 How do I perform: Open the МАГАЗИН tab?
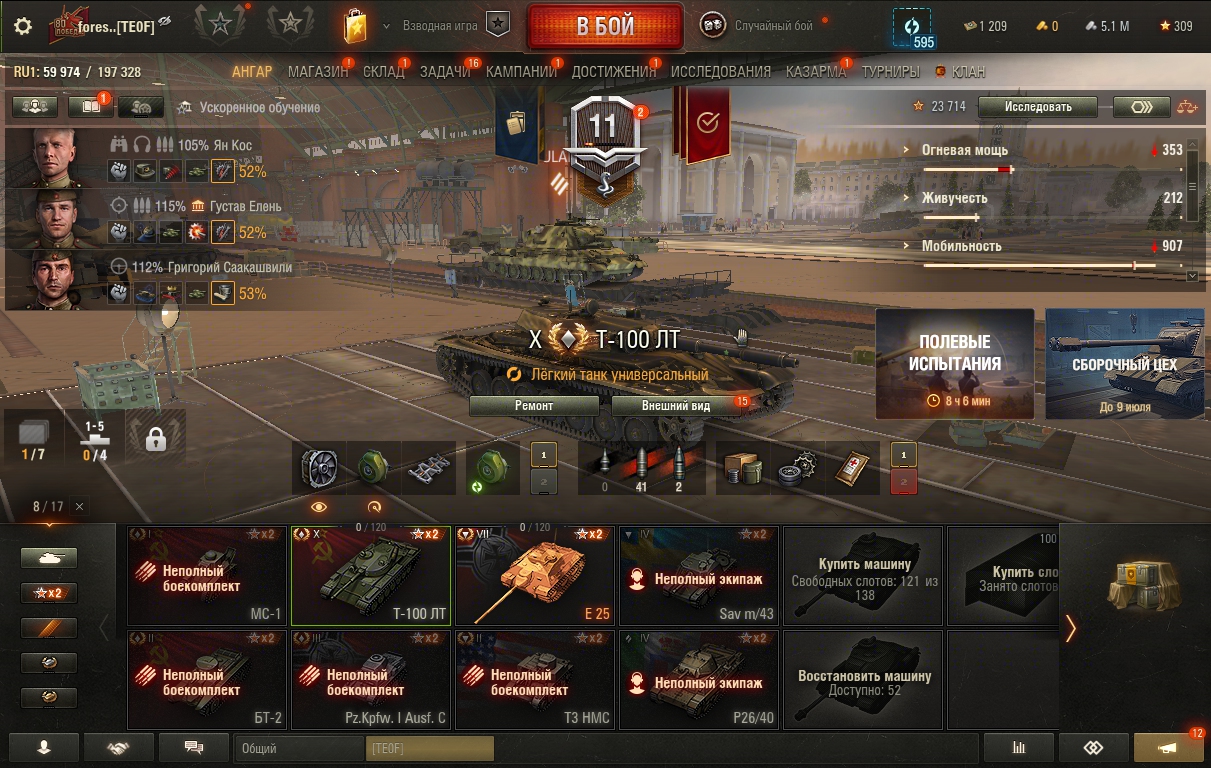pyautogui.click(x=318, y=72)
